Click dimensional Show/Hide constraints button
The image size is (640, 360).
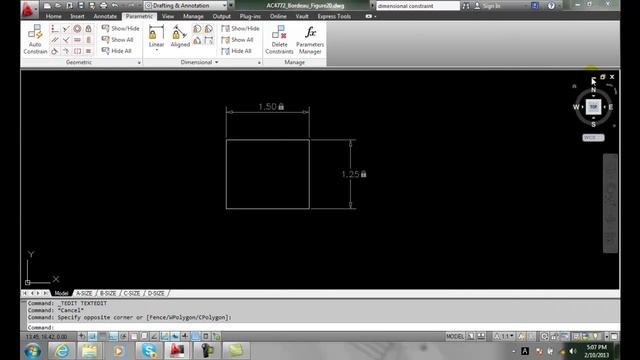pyautogui.click(x=240, y=28)
